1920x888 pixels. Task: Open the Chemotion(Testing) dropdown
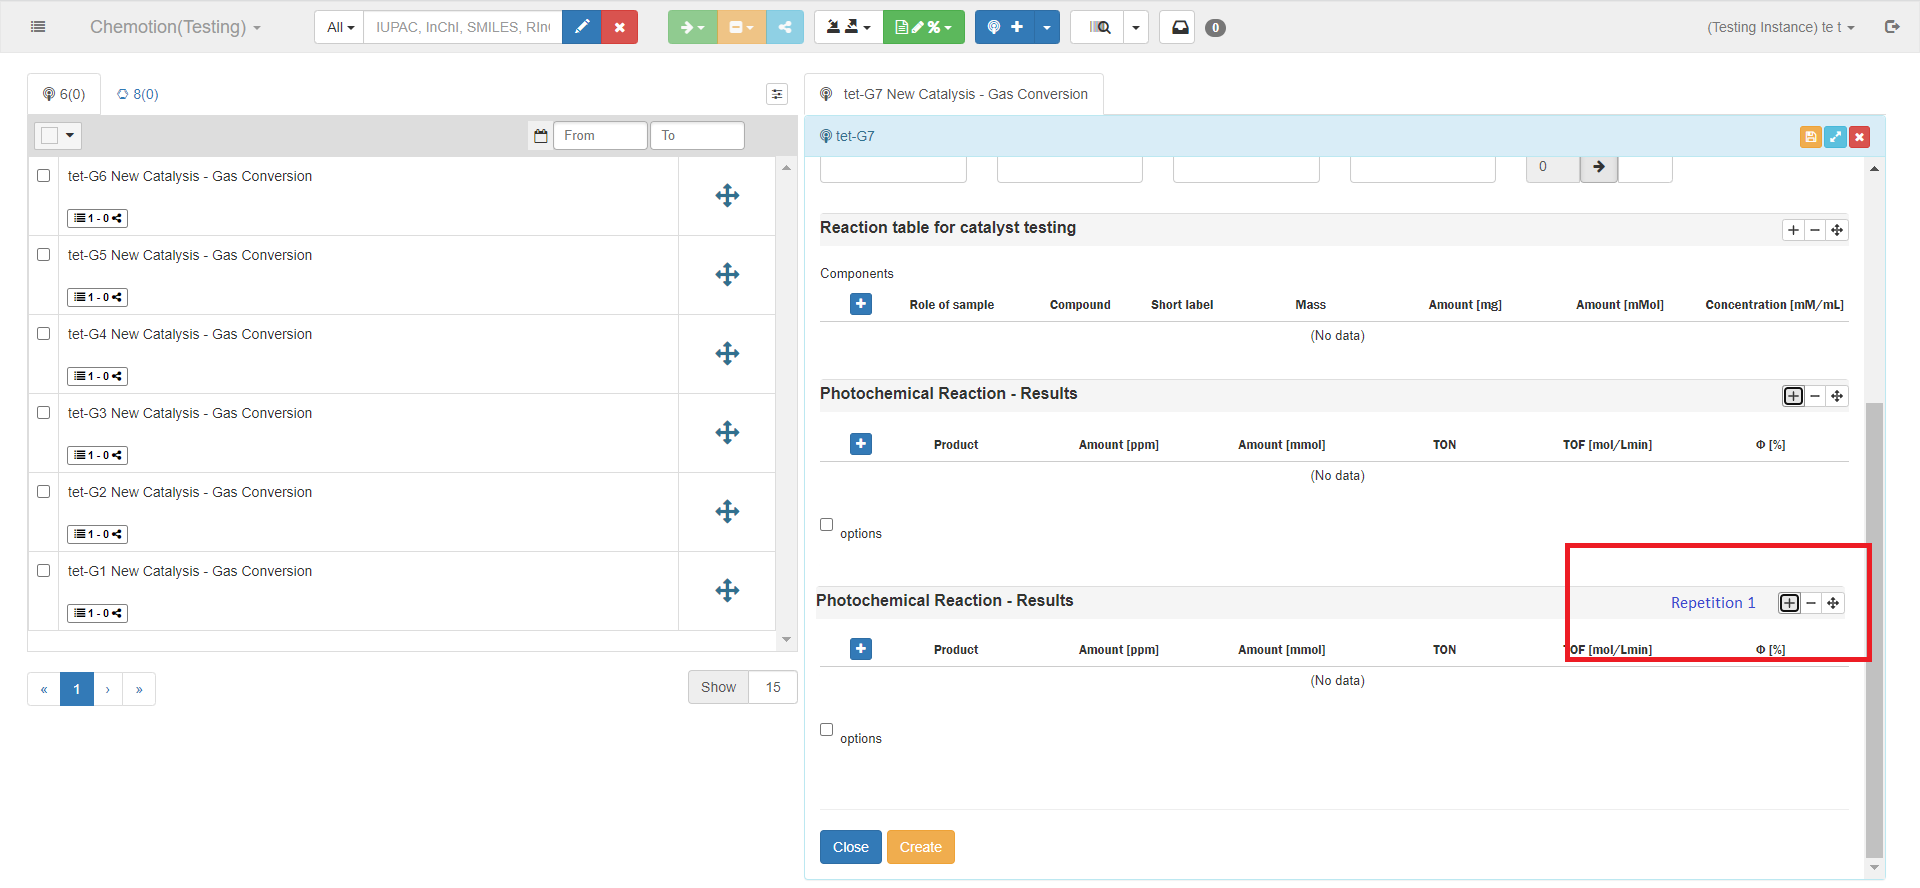[175, 27]
